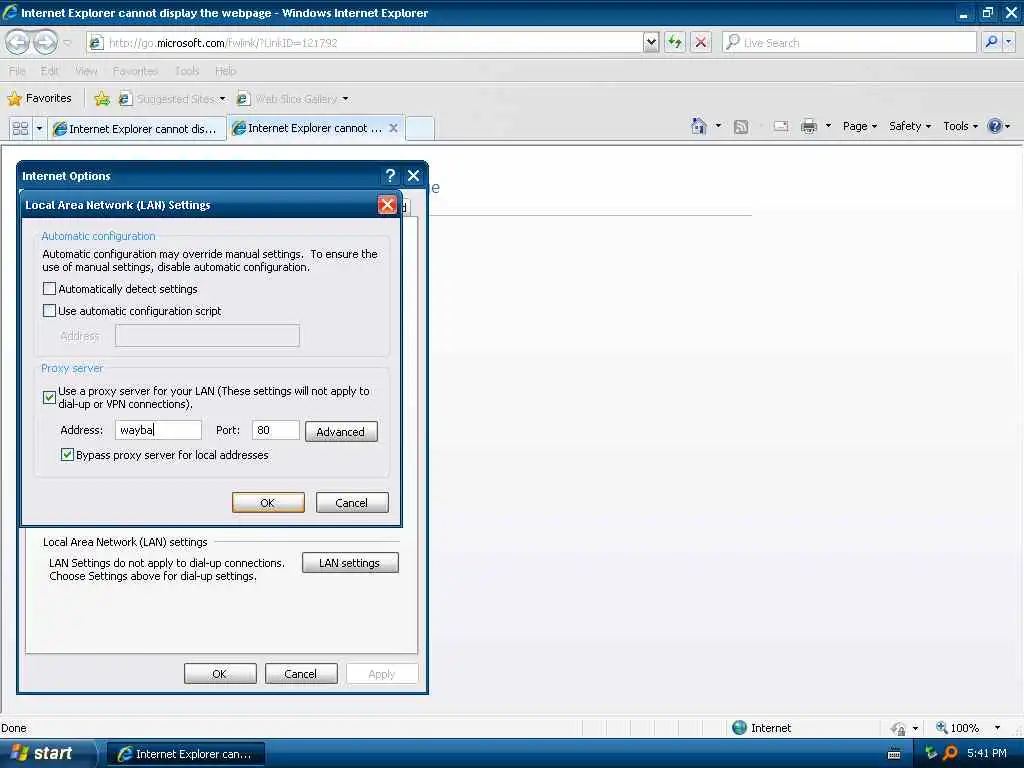
Task: Close the Internet Options dialog
Action: (413, 176)
